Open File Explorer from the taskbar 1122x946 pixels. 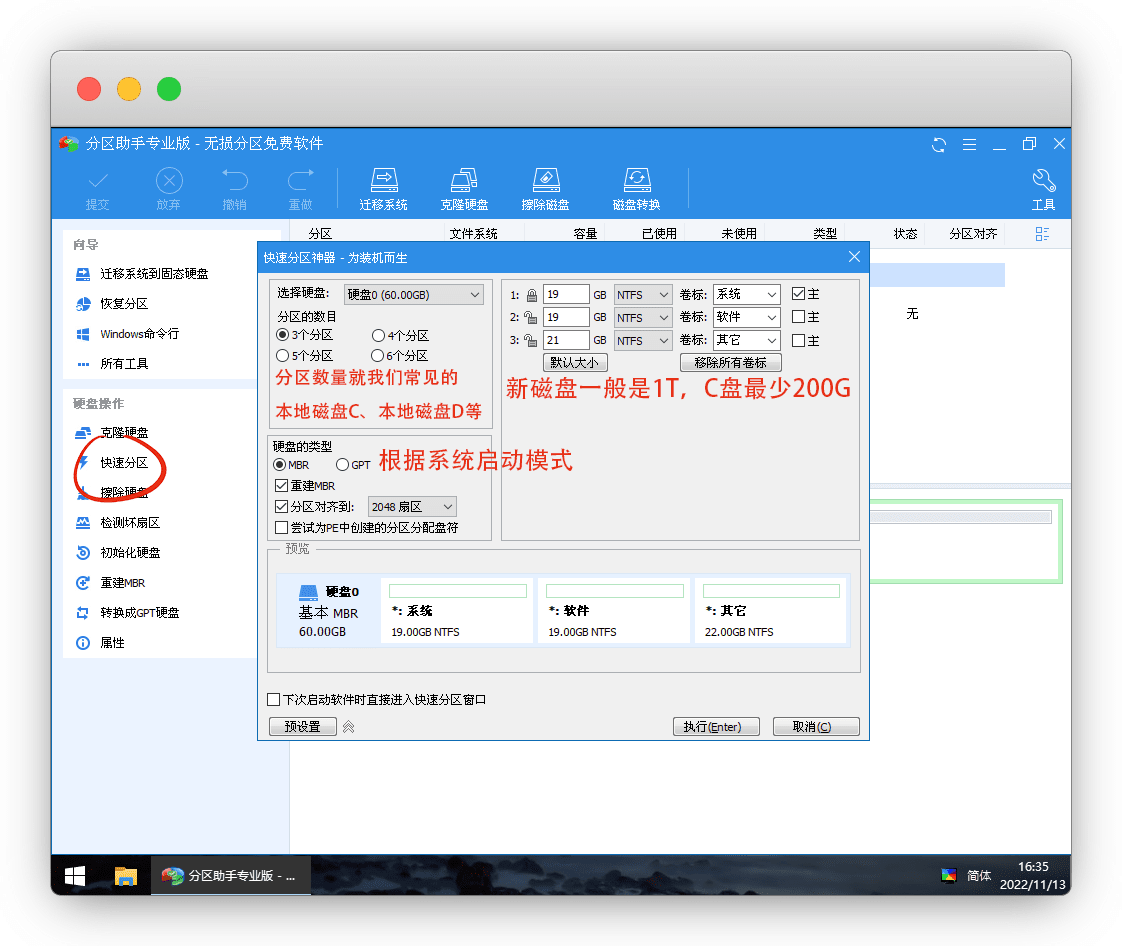pos(125,876)
